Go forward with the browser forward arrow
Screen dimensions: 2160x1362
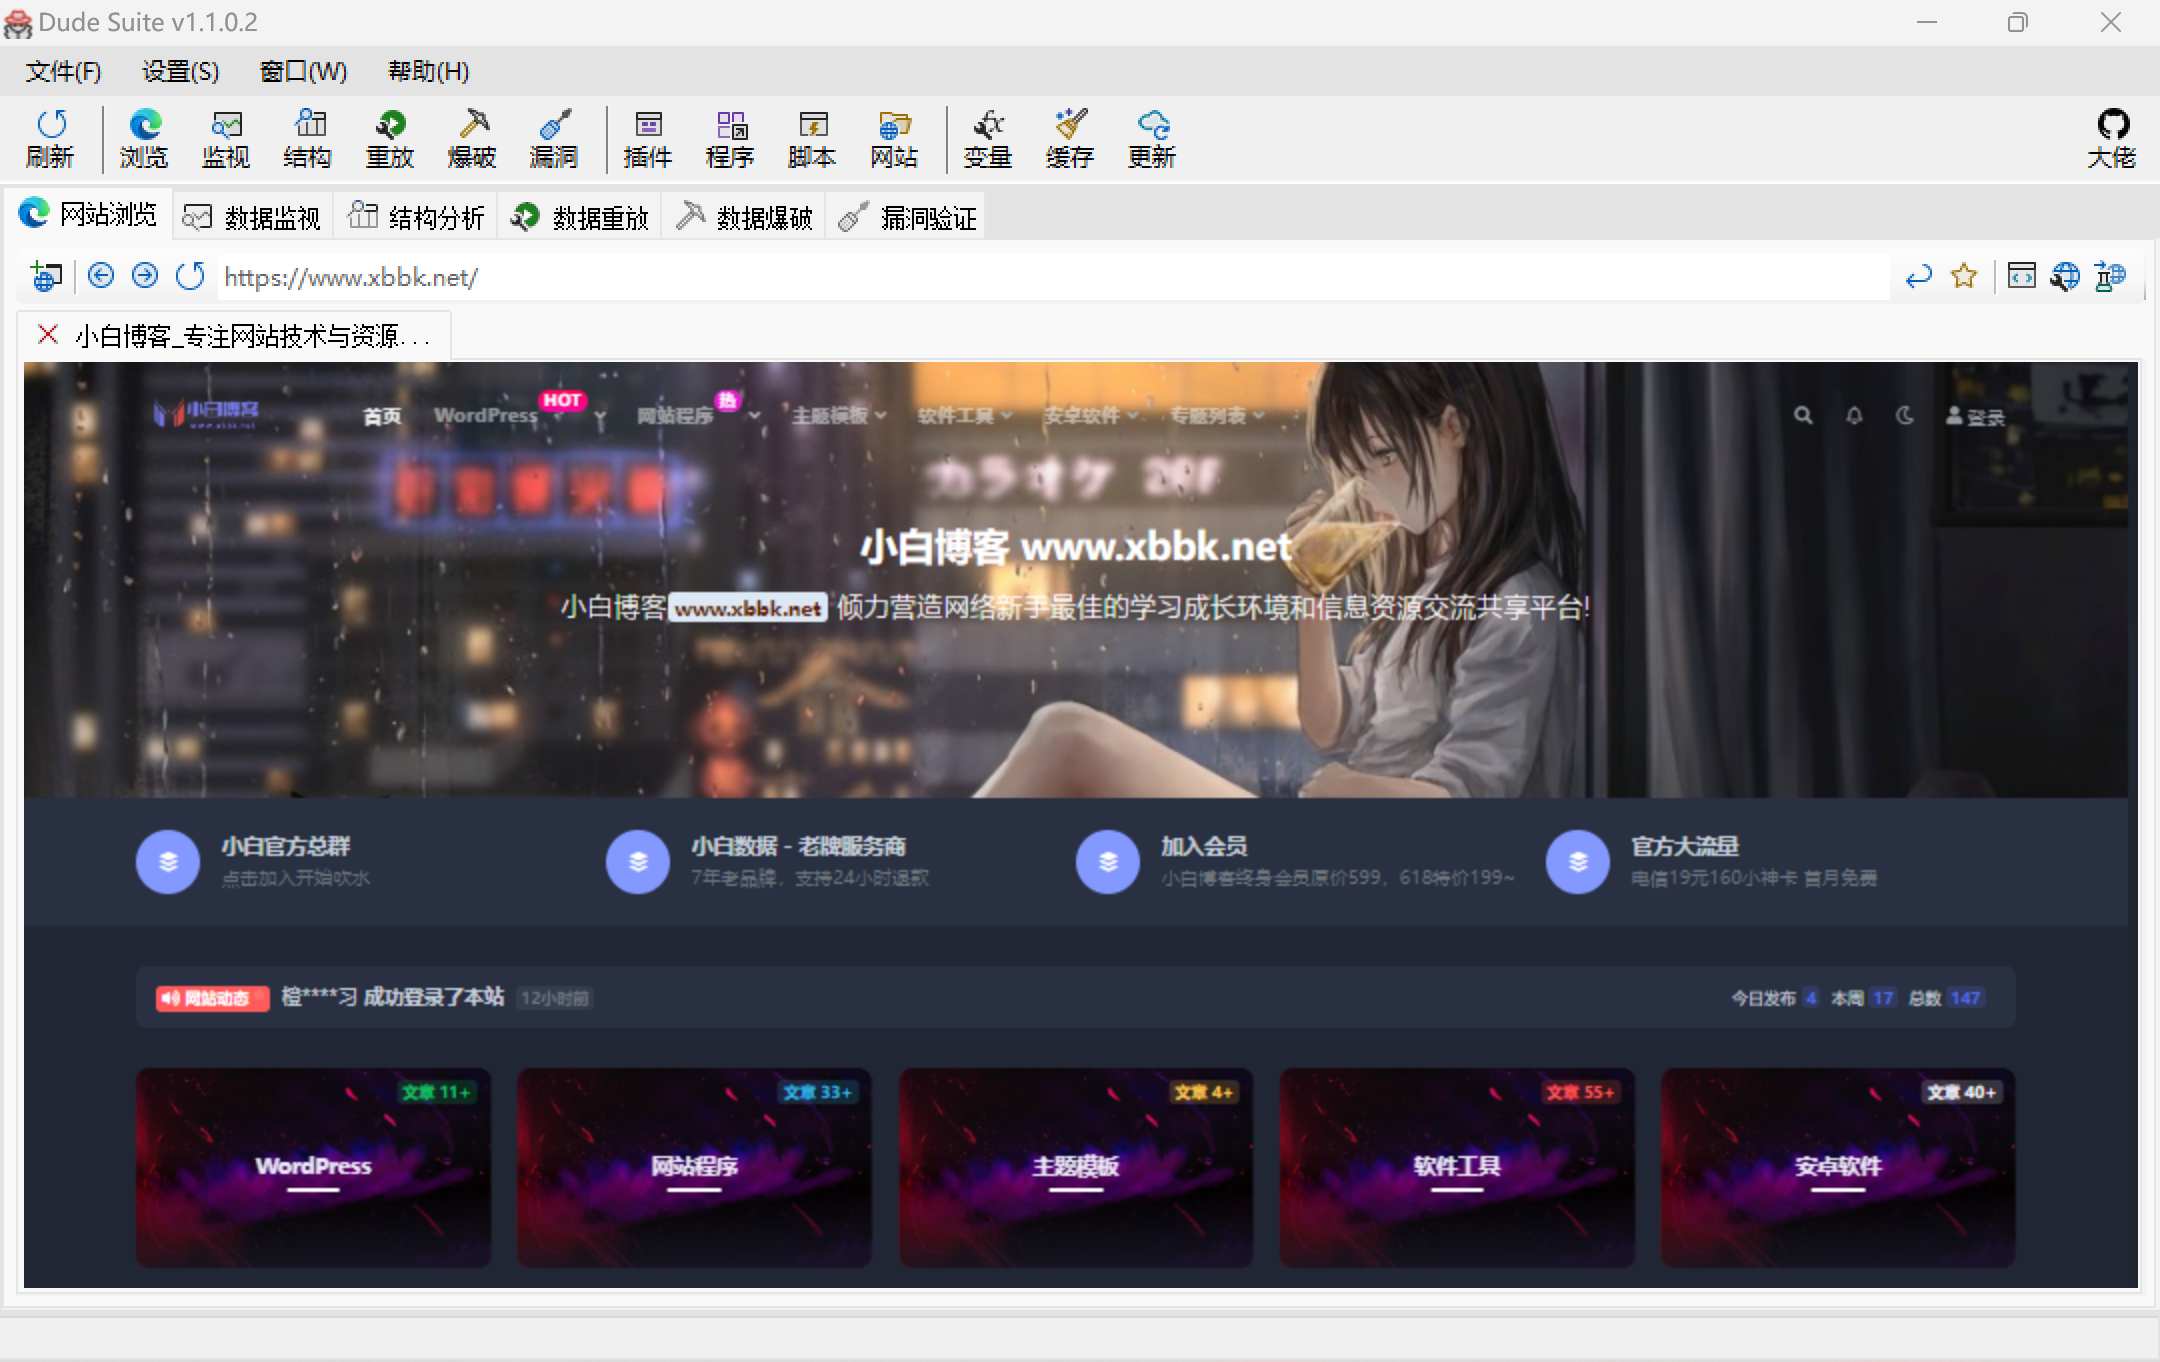[x=145, y=275]
